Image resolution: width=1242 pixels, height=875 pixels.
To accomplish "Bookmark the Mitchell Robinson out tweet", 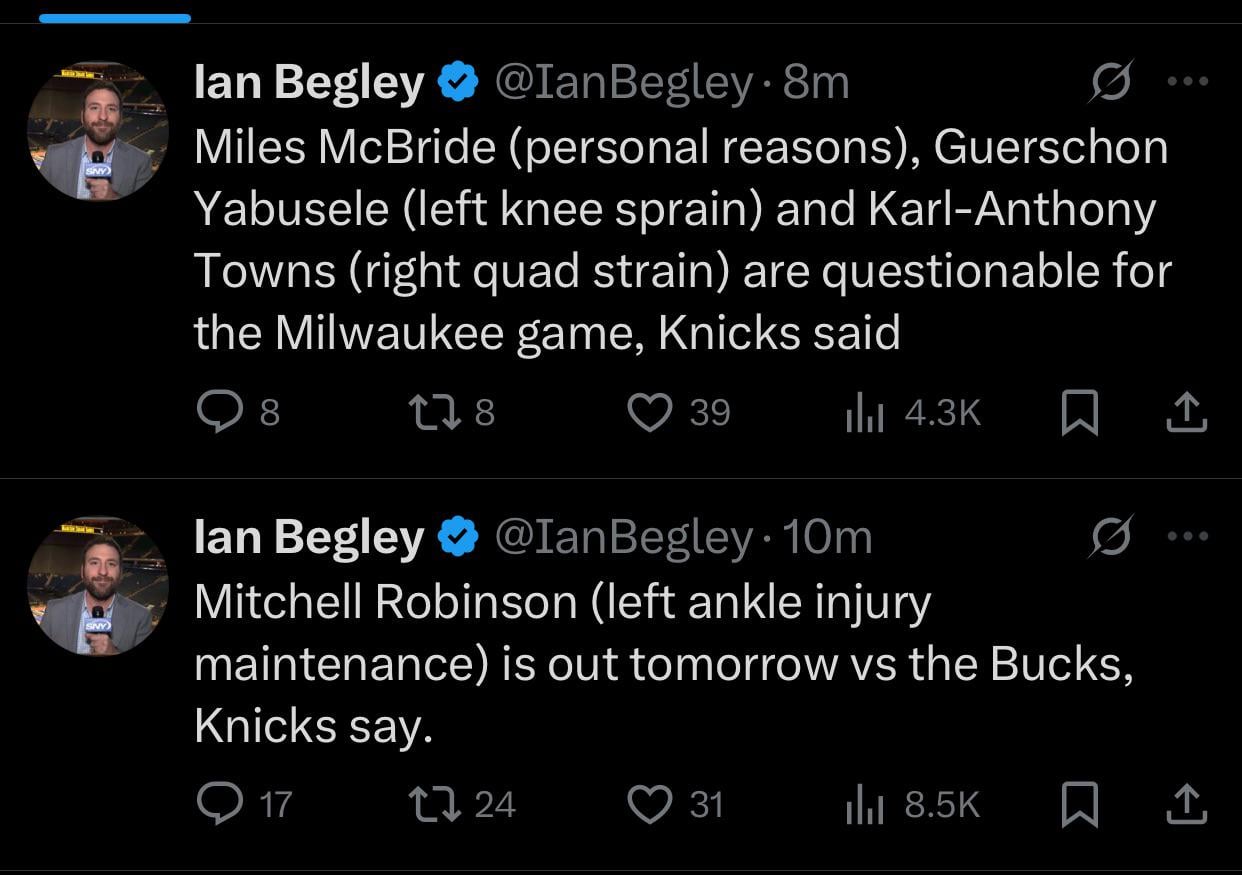I will click(x=1081, y=803).
